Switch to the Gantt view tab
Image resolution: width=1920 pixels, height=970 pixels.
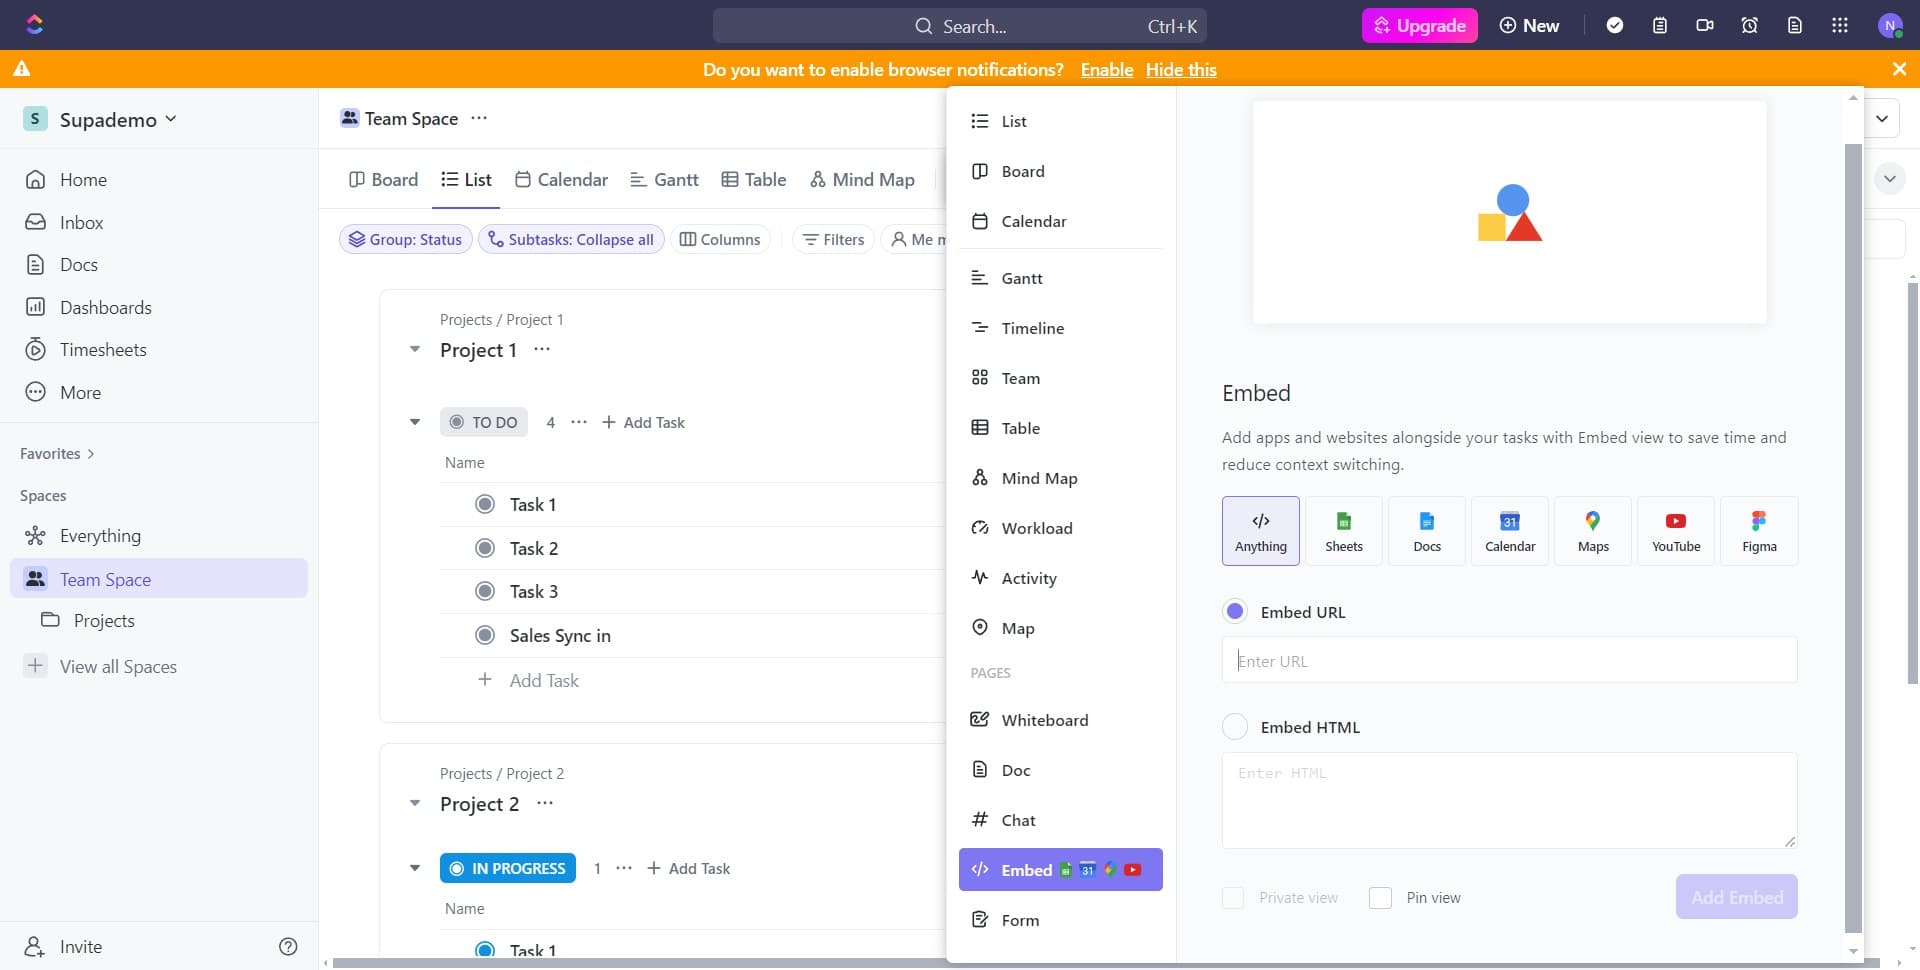pos(664,180)
